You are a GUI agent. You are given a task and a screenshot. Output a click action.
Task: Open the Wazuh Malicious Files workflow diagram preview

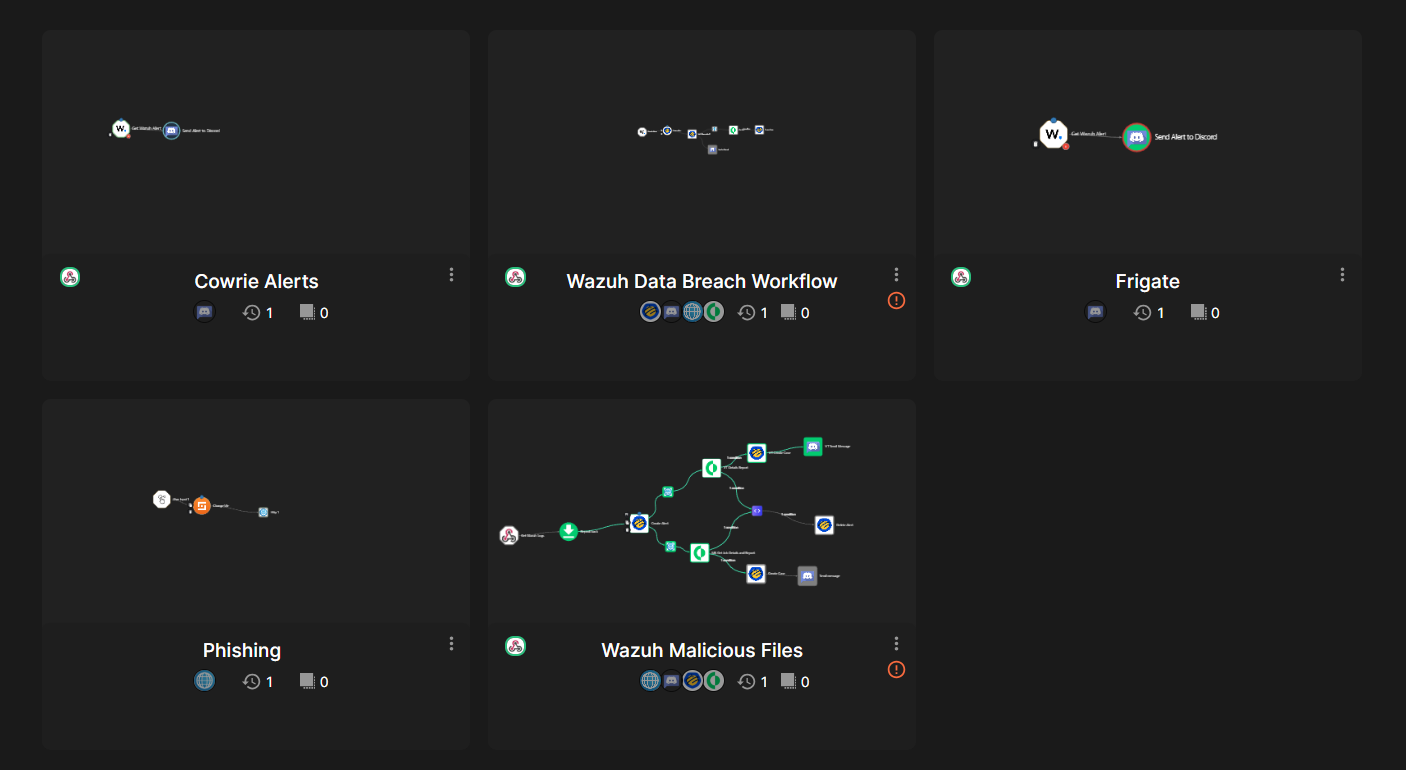point(702,511)
